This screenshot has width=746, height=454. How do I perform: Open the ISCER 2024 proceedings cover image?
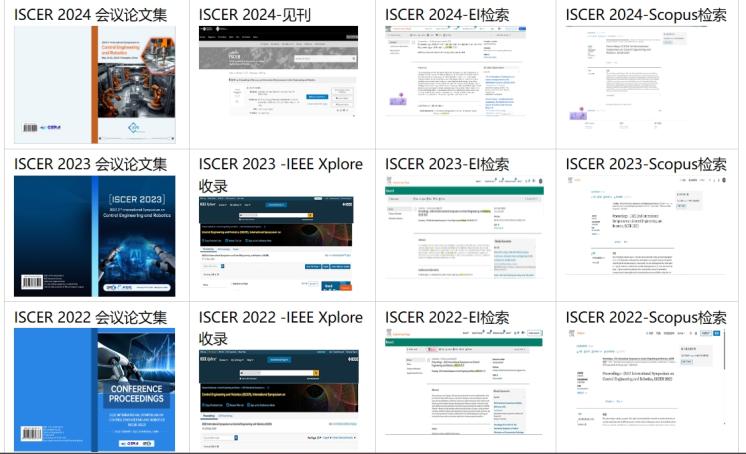pos(95,85)
